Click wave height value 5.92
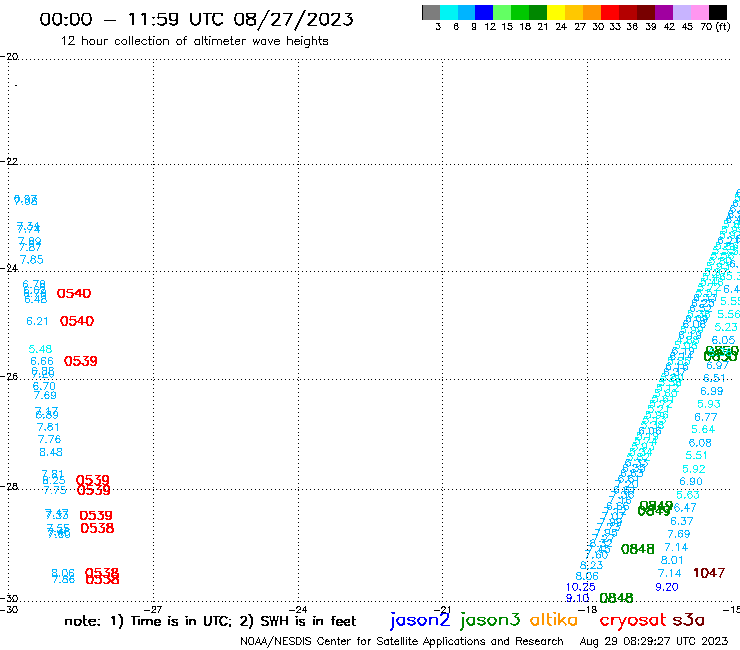740x650 pixels. [x=694, y=469]
